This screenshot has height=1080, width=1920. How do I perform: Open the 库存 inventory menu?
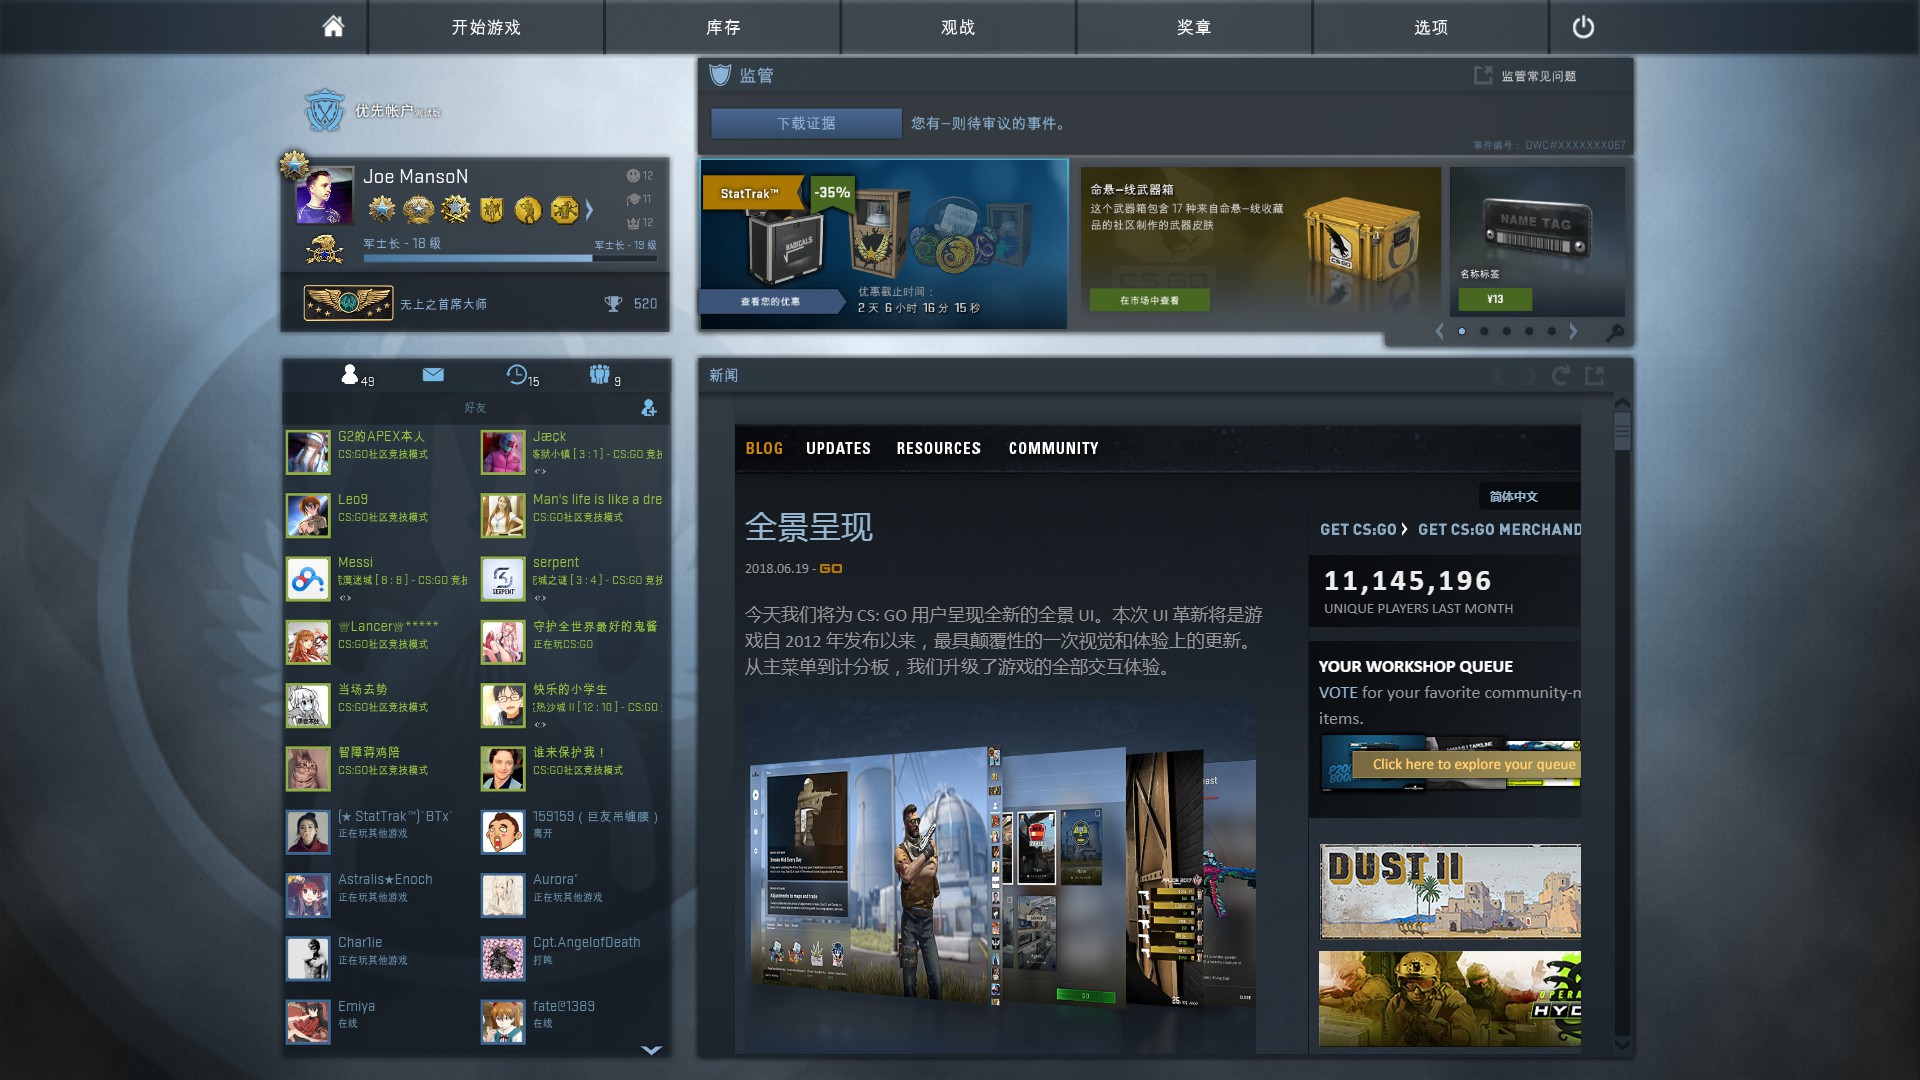(x=722, y=27)
